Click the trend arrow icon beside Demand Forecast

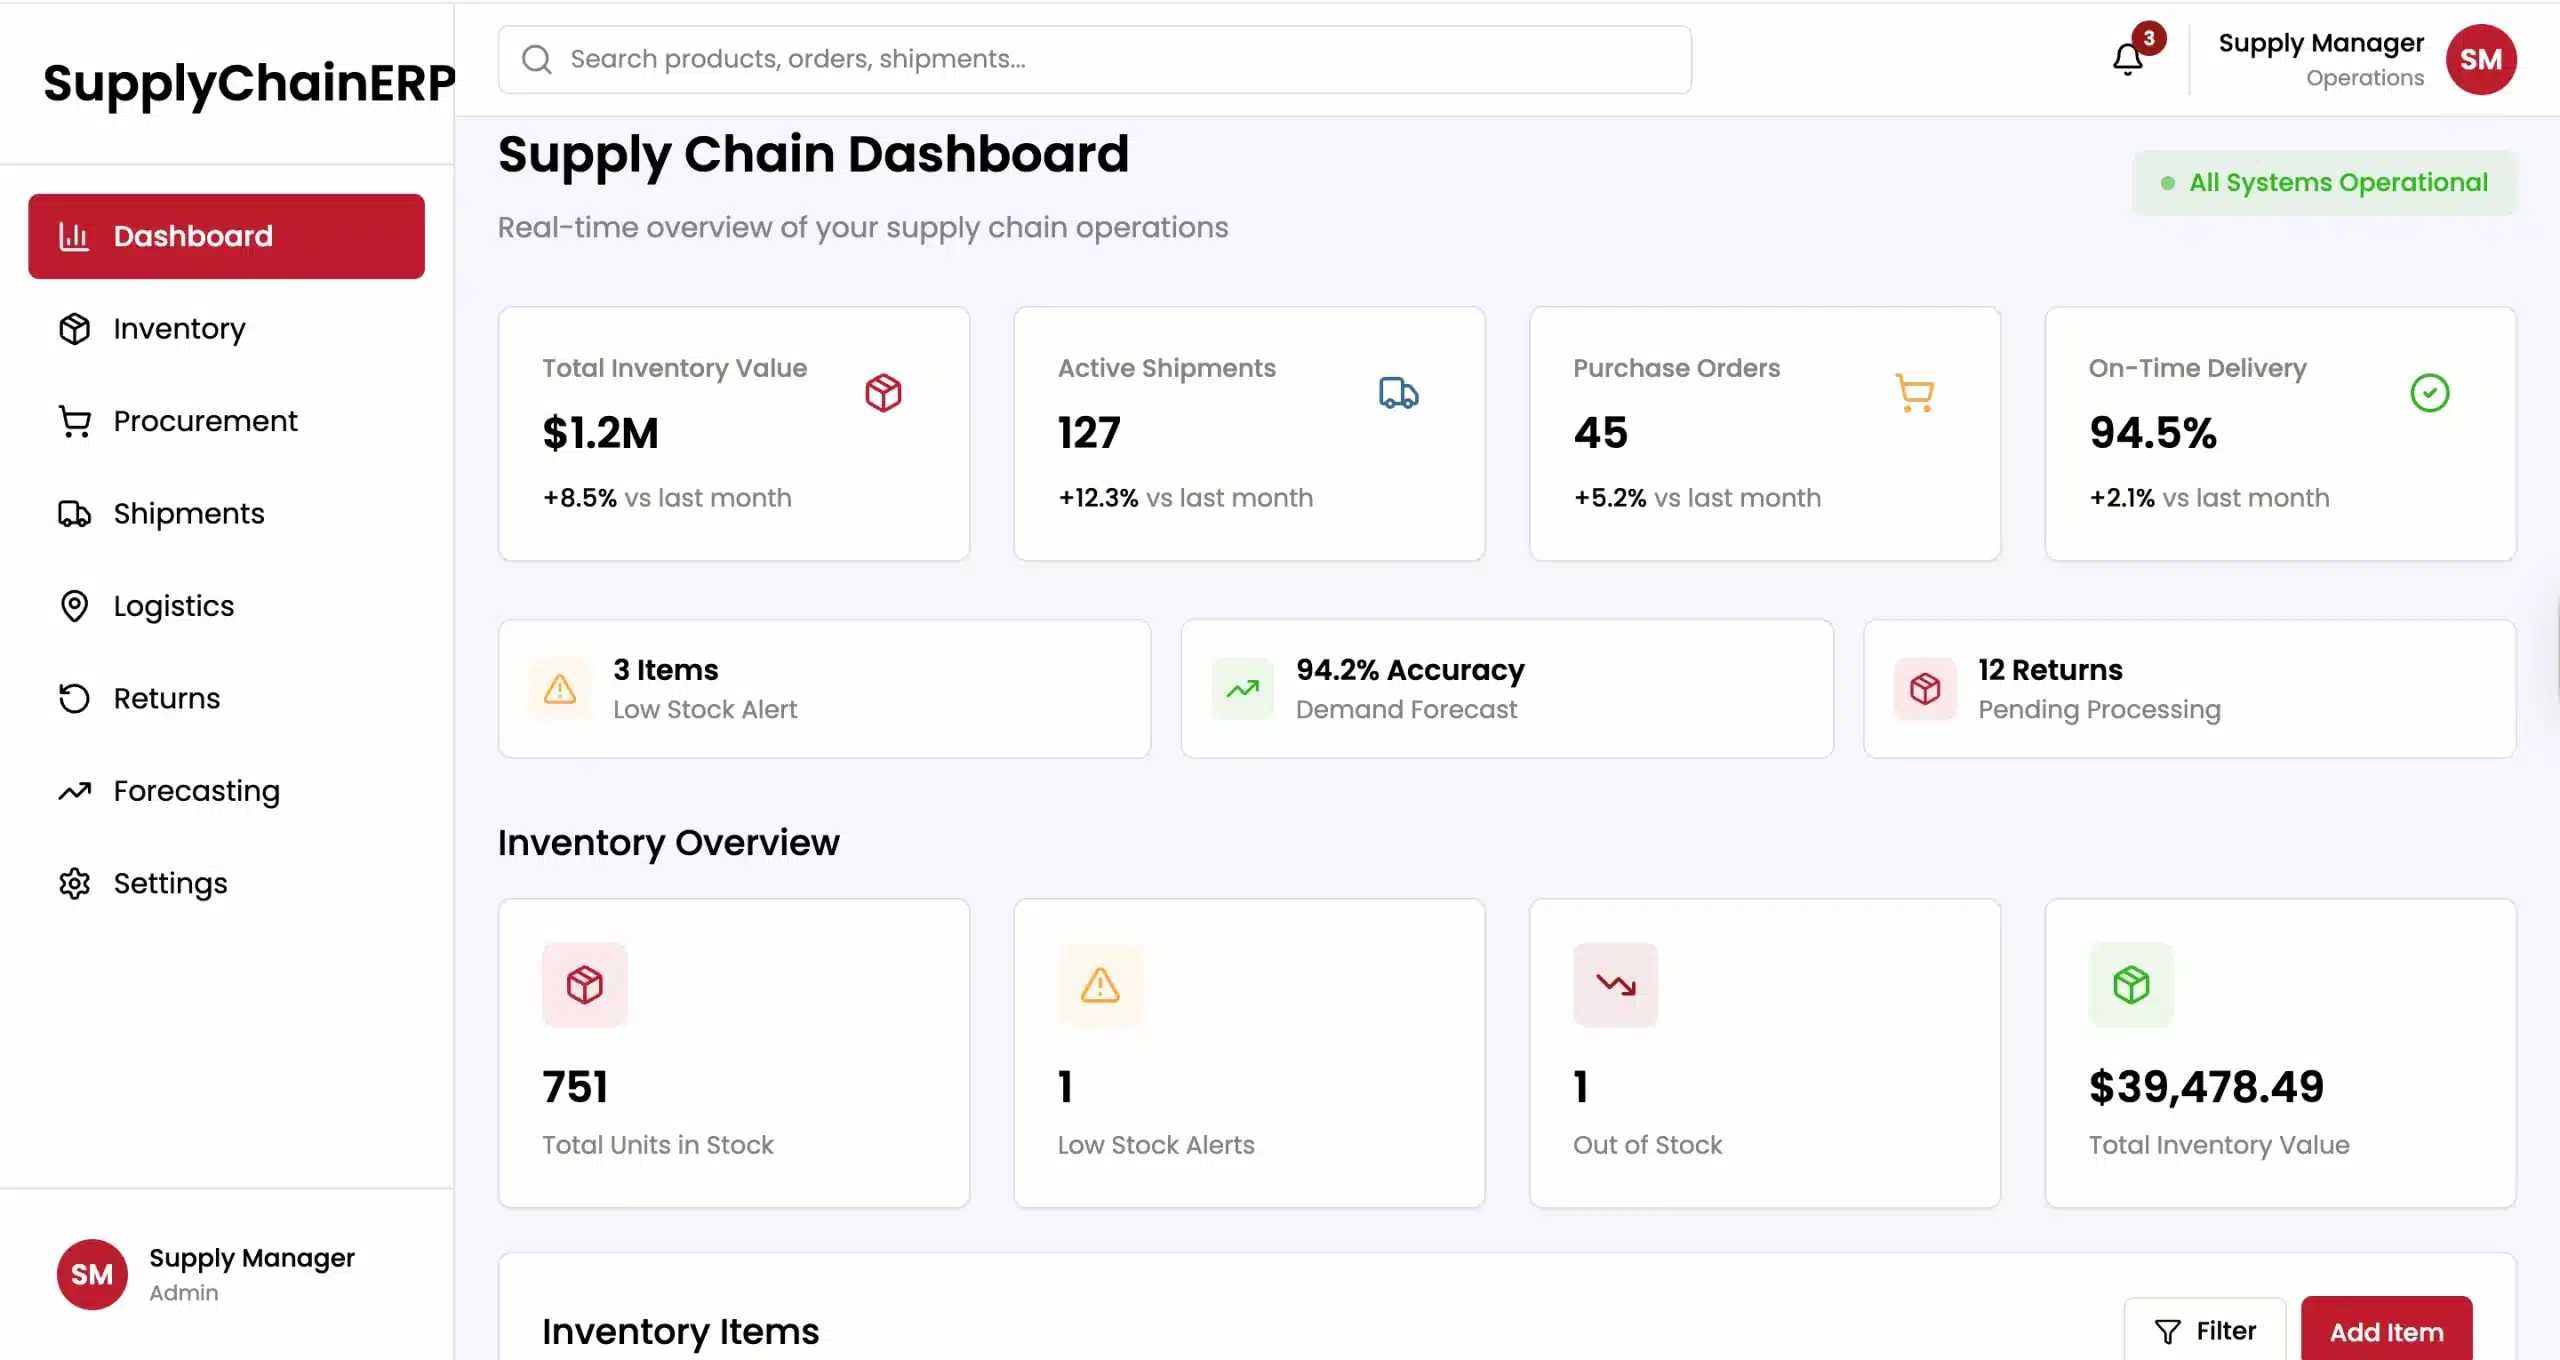(x=1242, y=689)
